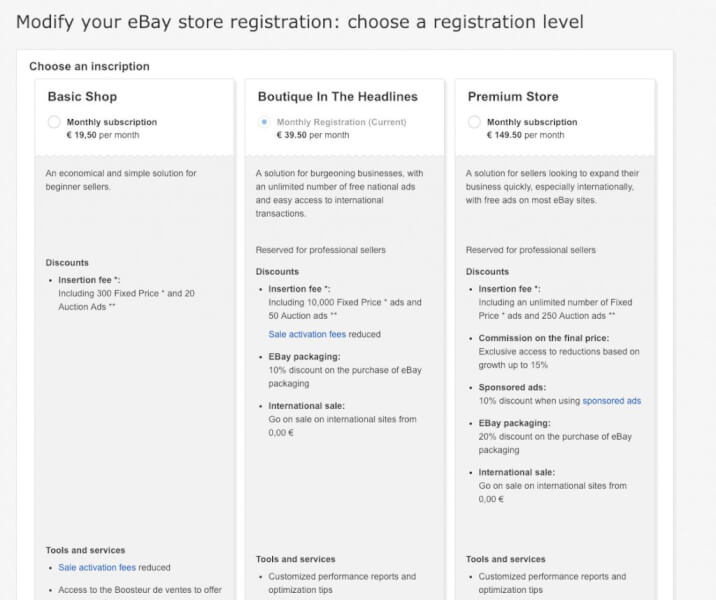Click the € 19,50 per month price
716x600 pixels.
click(103, 135)
